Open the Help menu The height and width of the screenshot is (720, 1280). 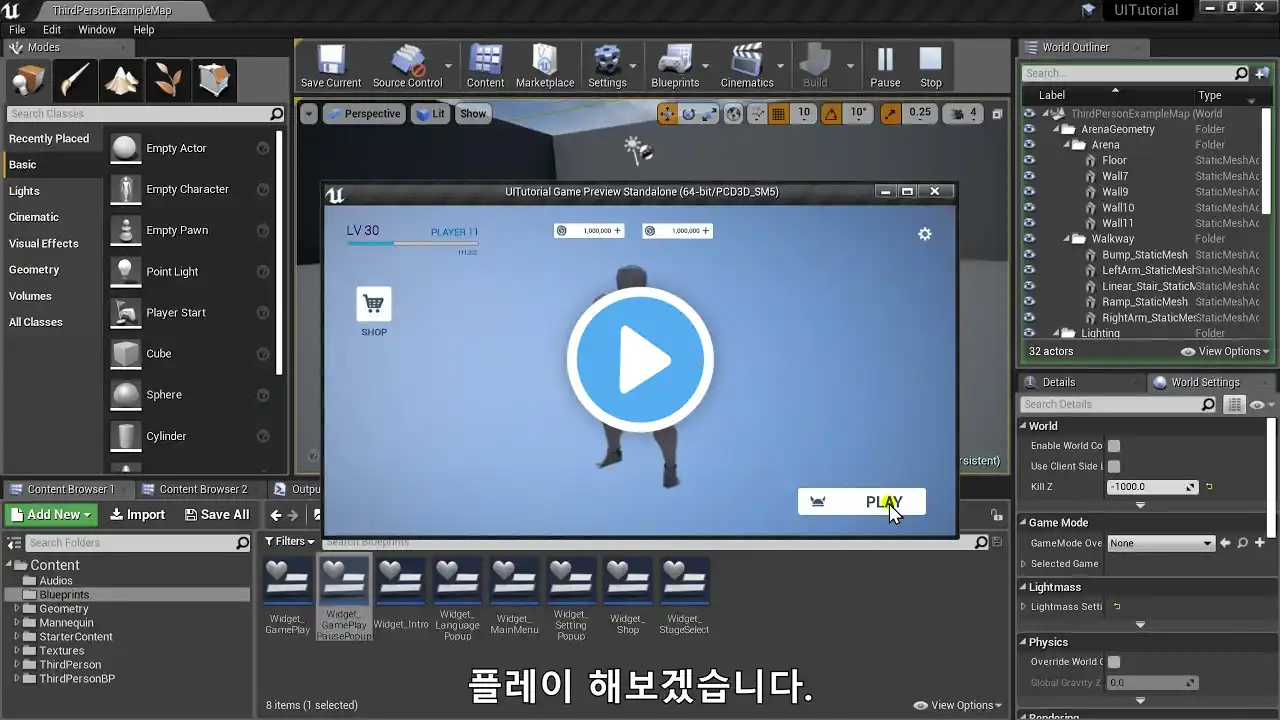click(x=144, y=30)
